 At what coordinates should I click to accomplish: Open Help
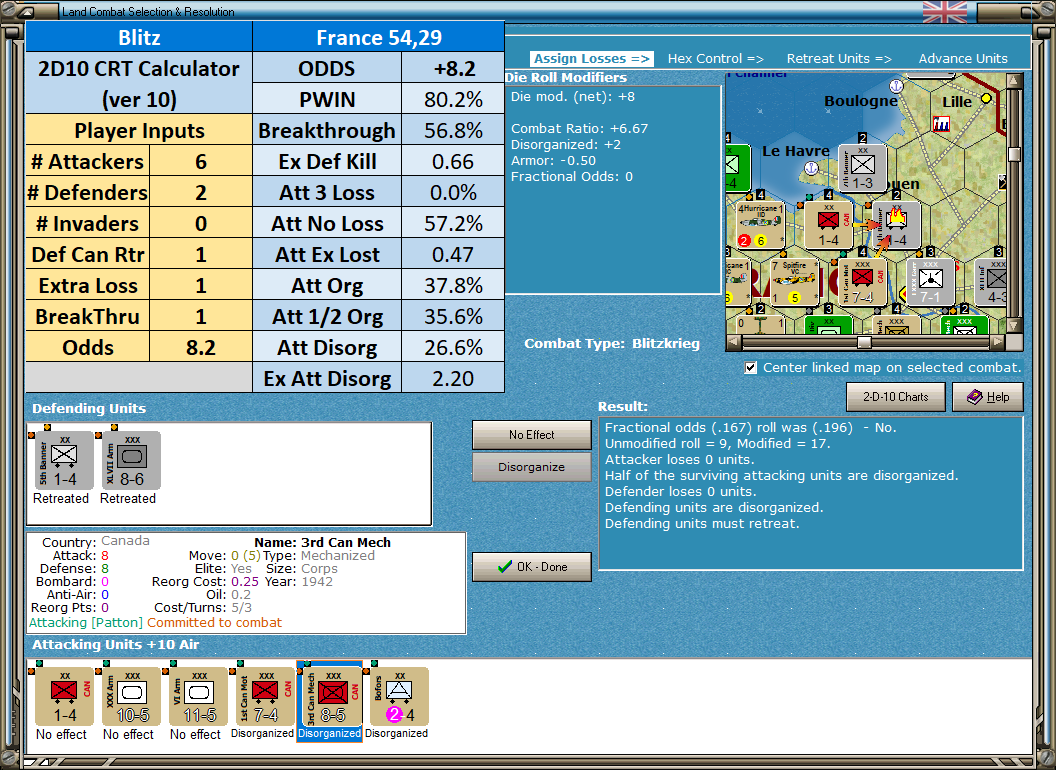click(988, 397)
